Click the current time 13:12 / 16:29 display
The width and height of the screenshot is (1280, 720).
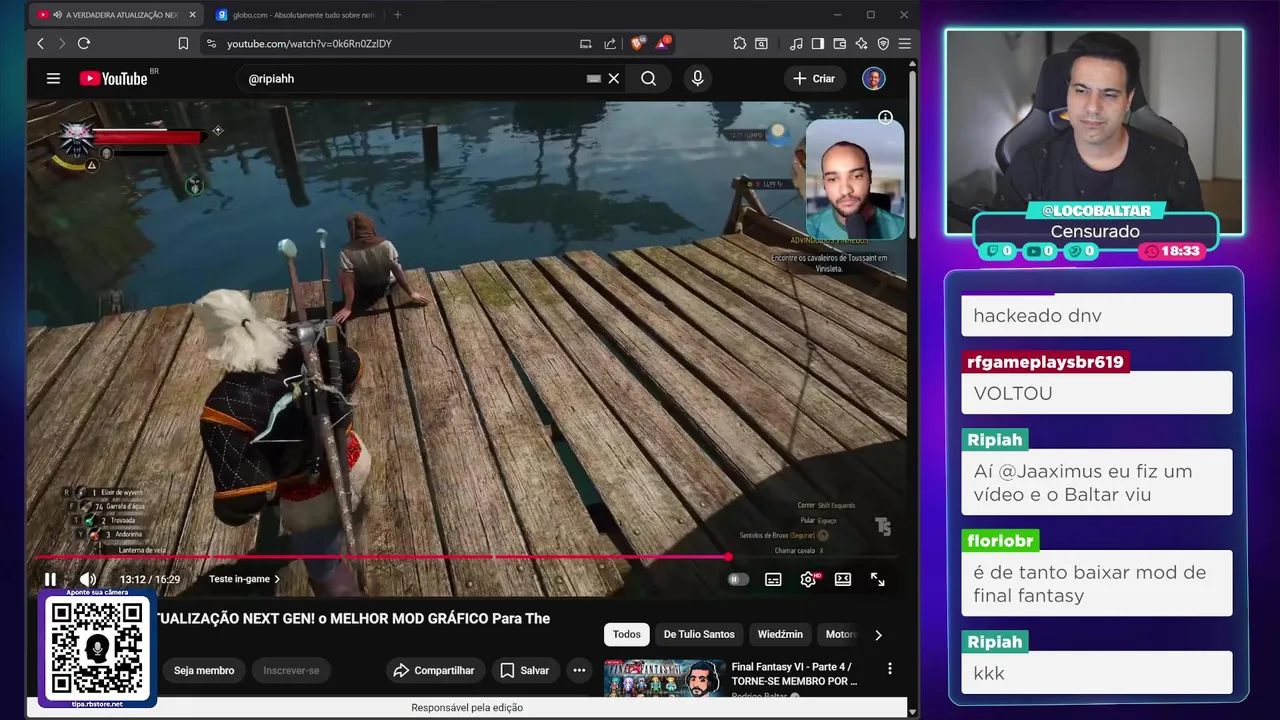pos(150,579)
